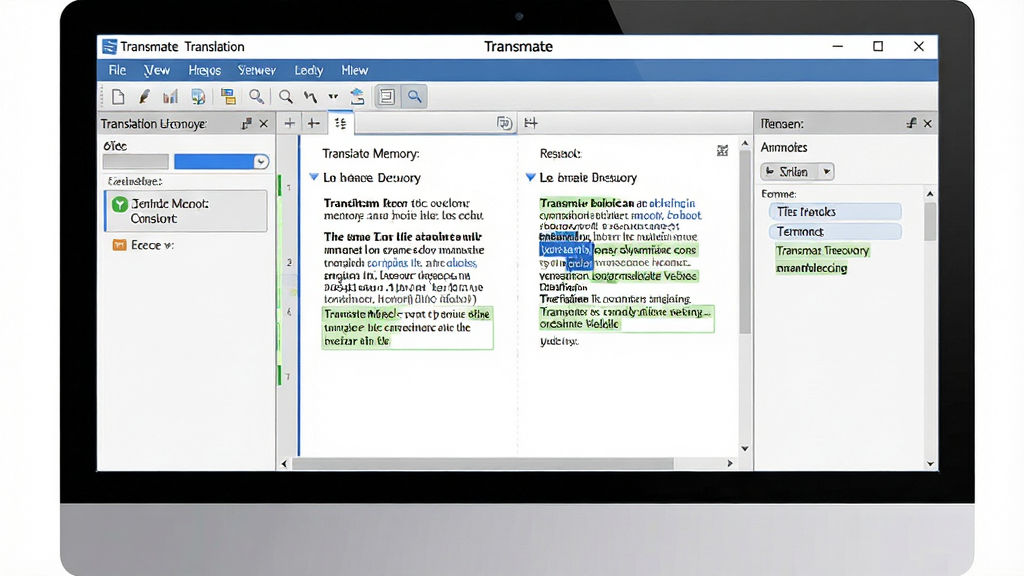Pin the right Itenaen panel
This screenshot has width=1024, height=576.
[911, 123]
